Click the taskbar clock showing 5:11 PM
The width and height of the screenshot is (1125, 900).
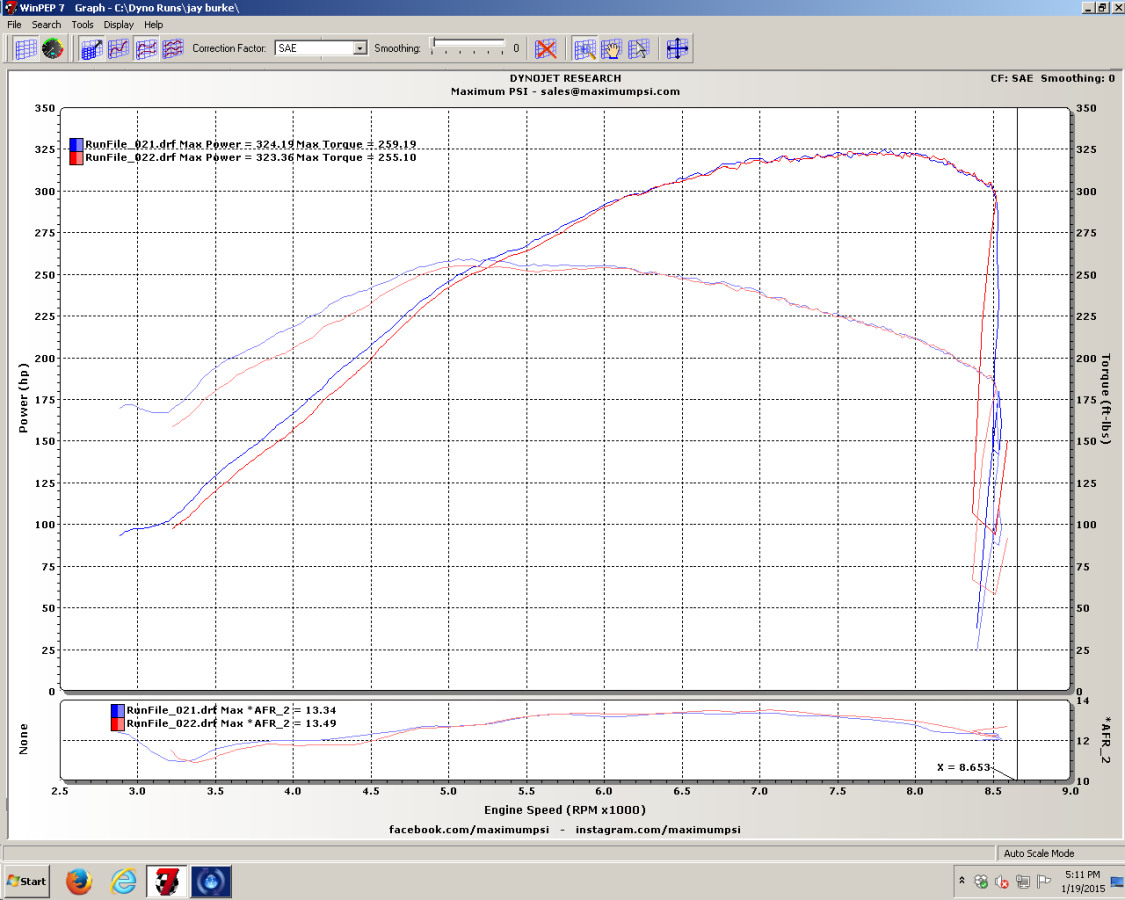[x=1082, y=881]
